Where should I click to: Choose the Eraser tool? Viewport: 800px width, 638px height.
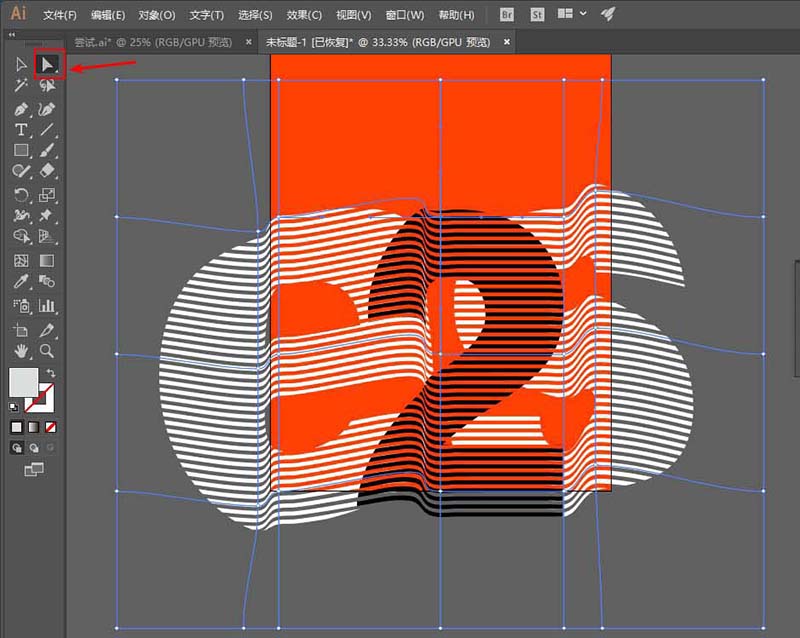pos(46,170)
